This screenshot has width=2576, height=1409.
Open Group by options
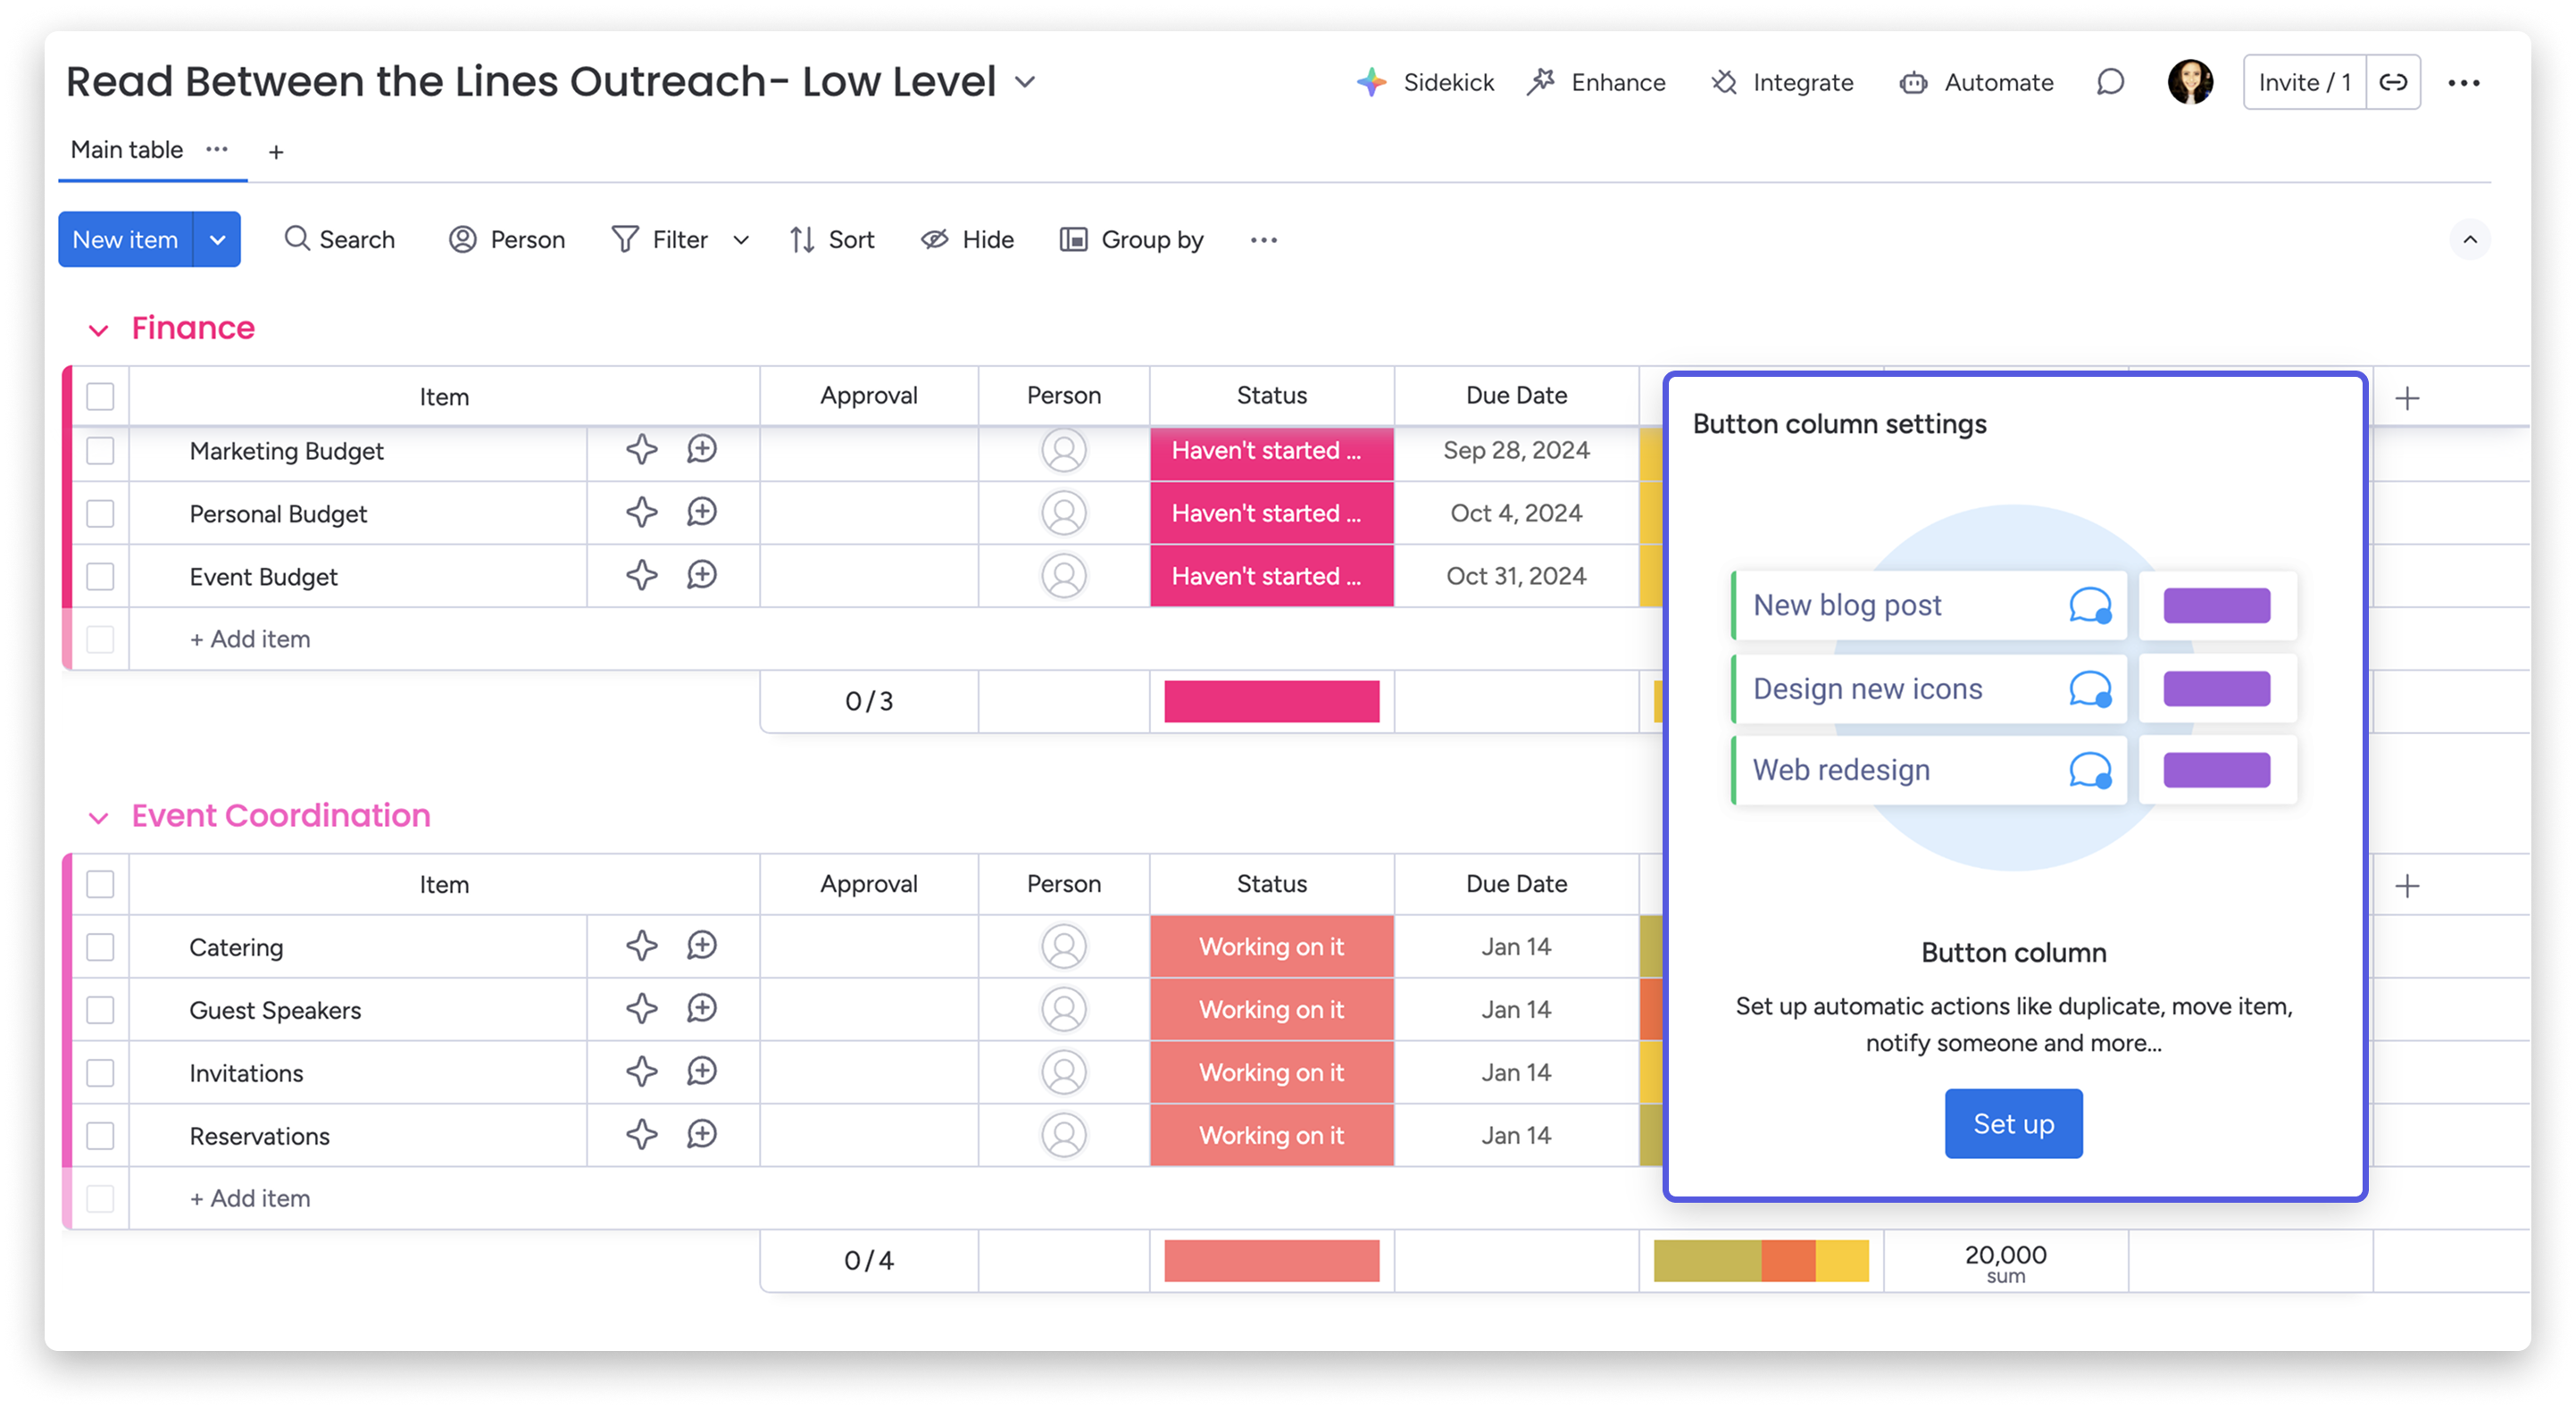1130,239
